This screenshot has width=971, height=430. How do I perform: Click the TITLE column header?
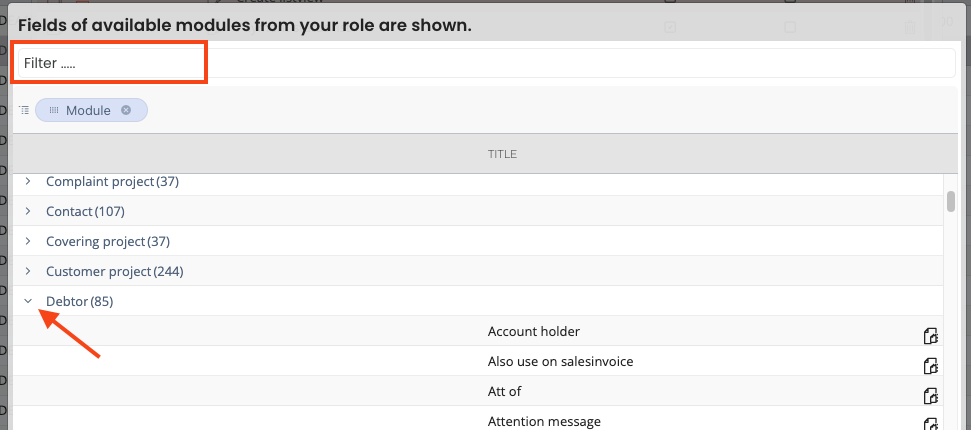502,154
